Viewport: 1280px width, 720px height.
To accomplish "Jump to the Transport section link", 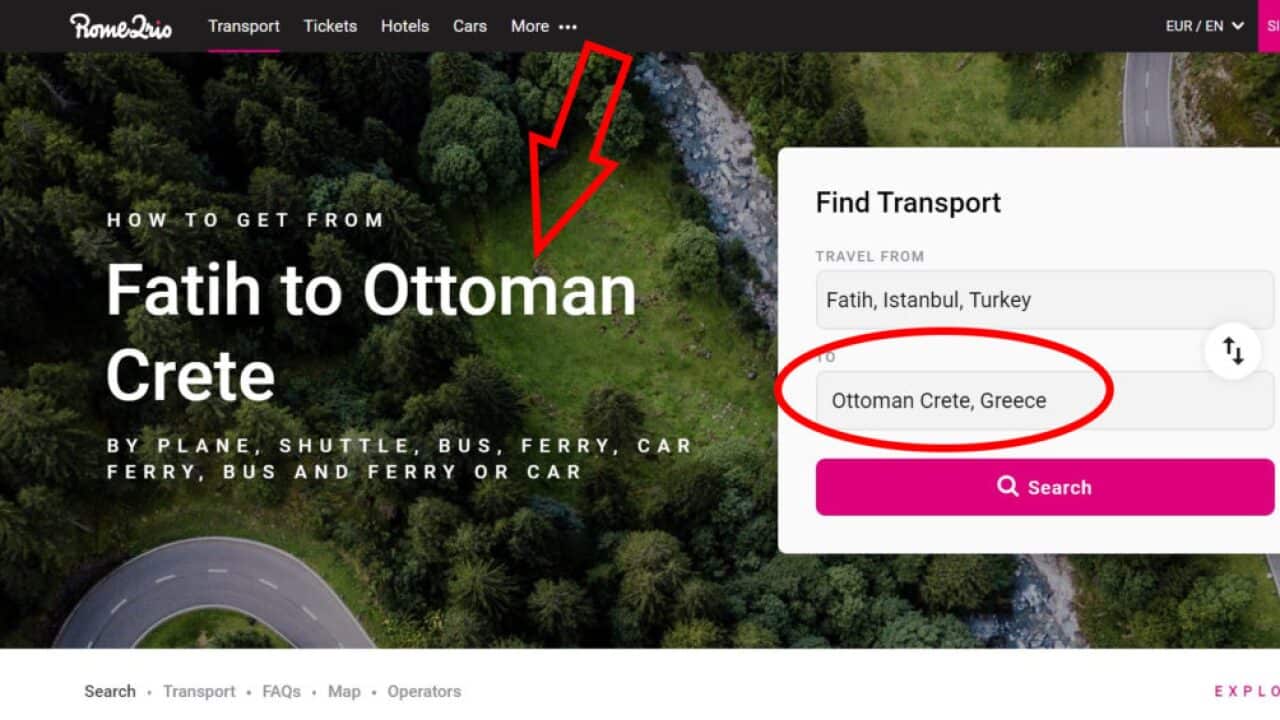I will pos(199,691).
